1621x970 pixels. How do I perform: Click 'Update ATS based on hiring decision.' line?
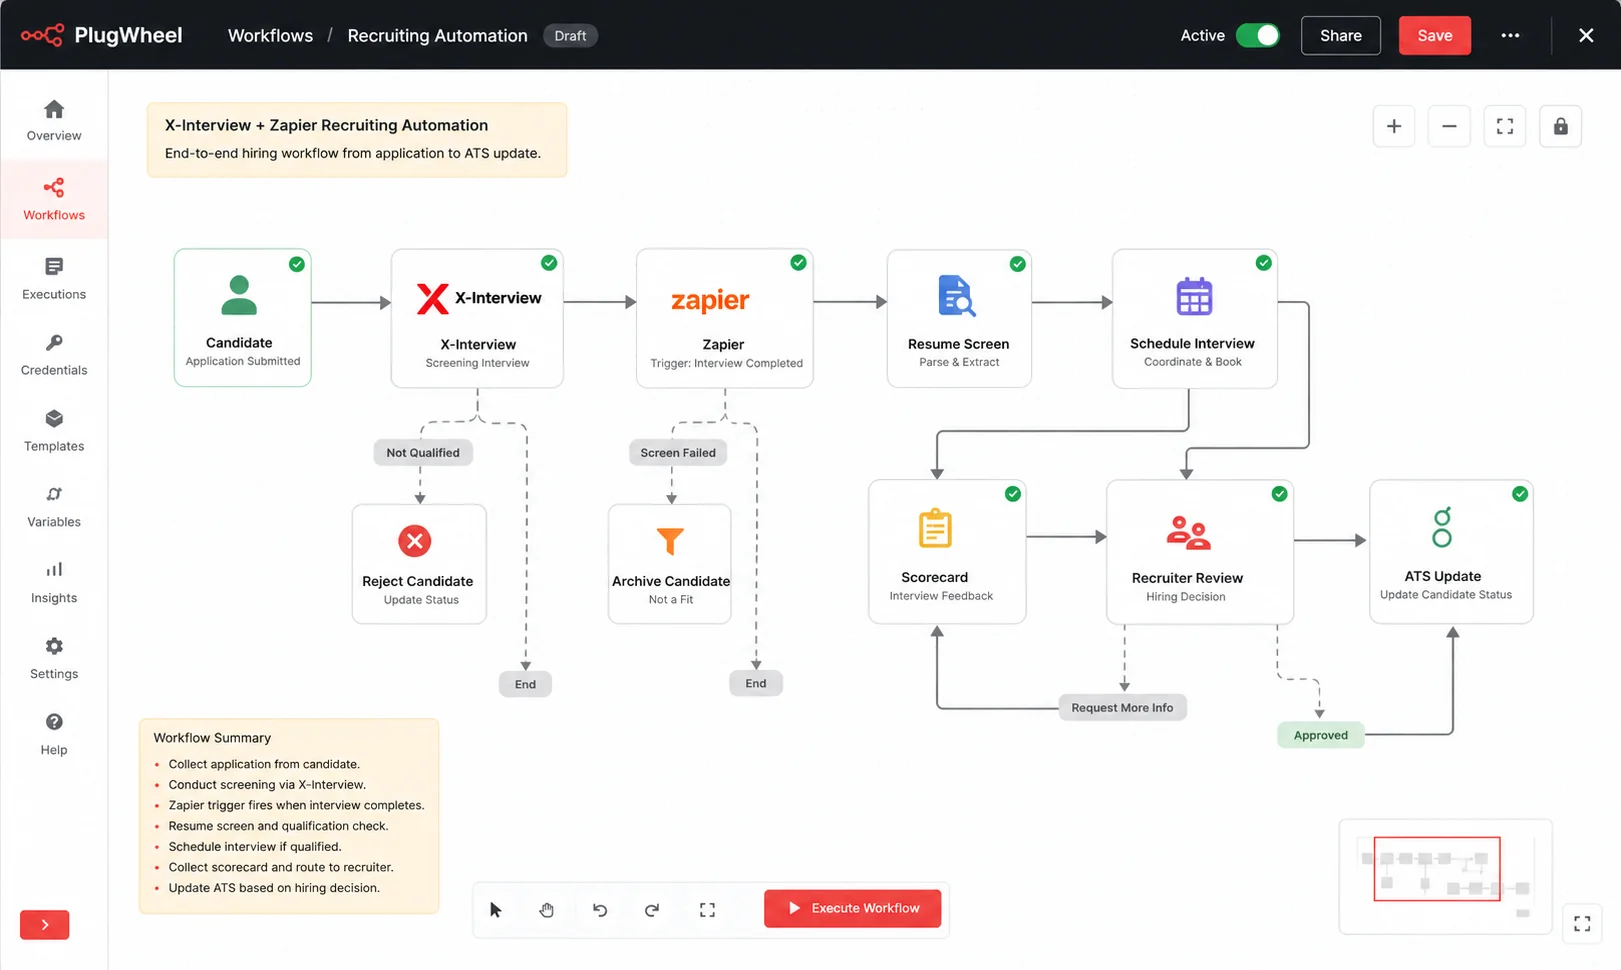pos(274,888)
